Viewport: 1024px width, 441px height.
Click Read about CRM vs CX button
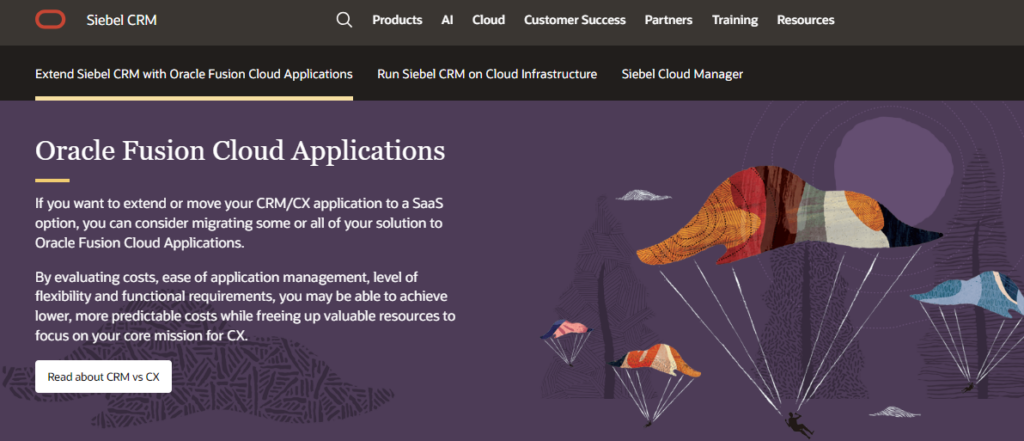(103, 376)
